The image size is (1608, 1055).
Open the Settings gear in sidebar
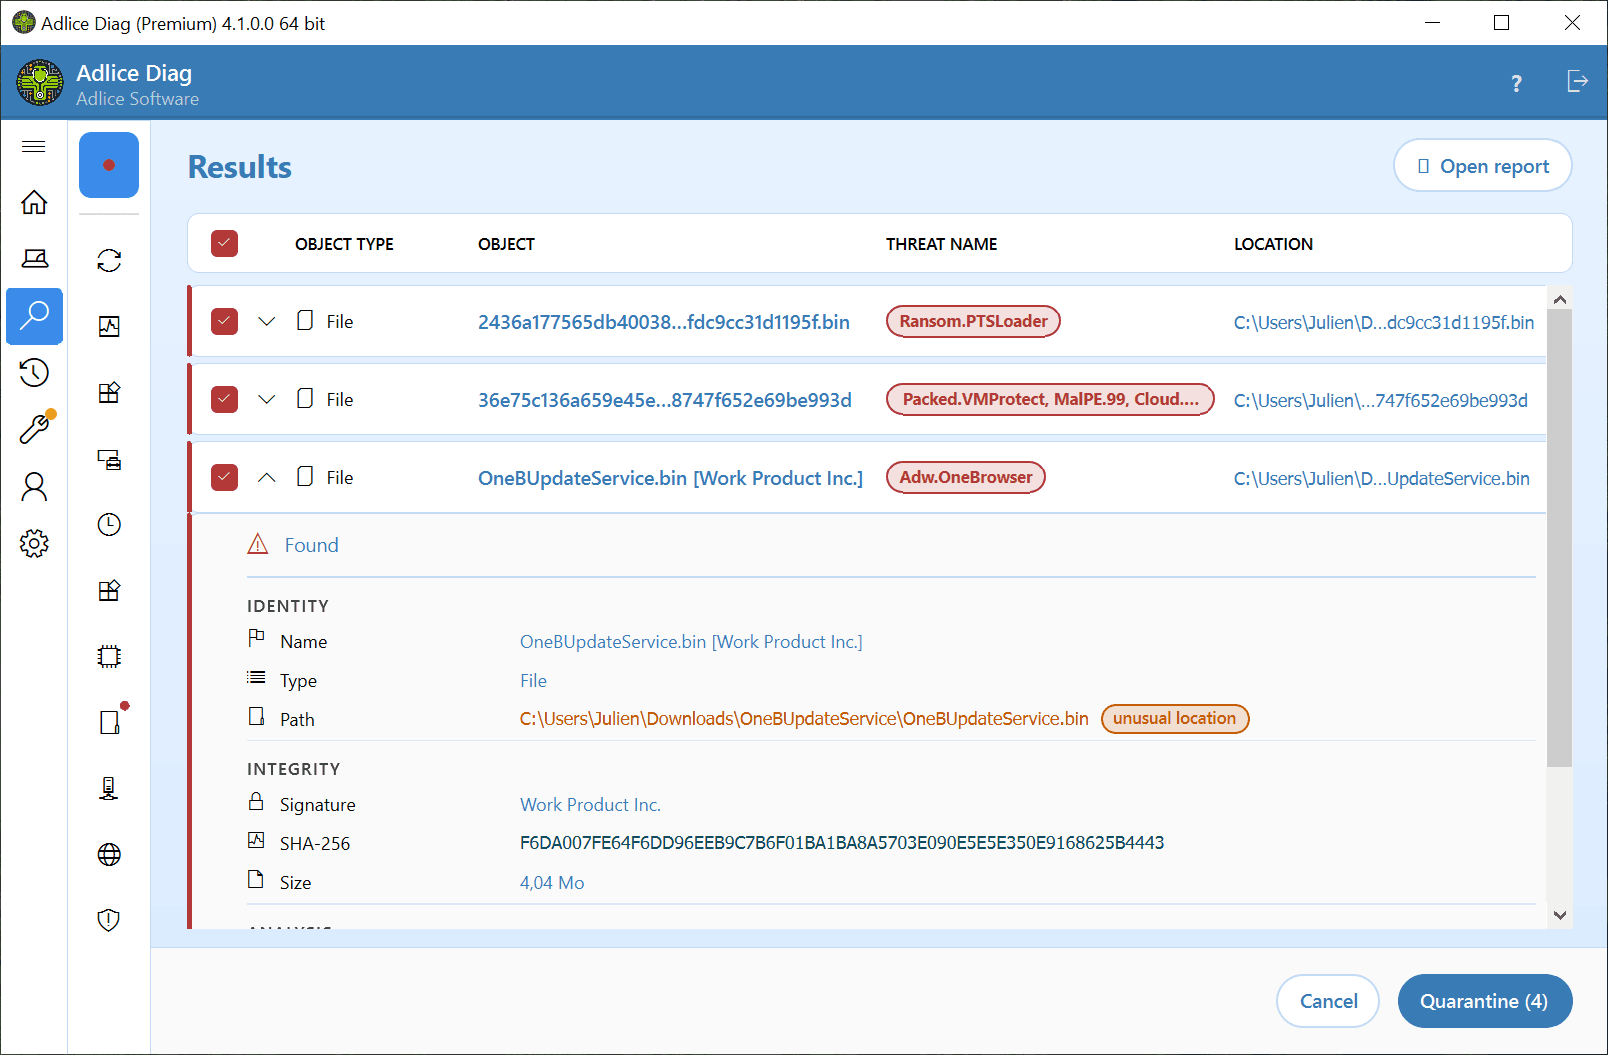(34, 544)
